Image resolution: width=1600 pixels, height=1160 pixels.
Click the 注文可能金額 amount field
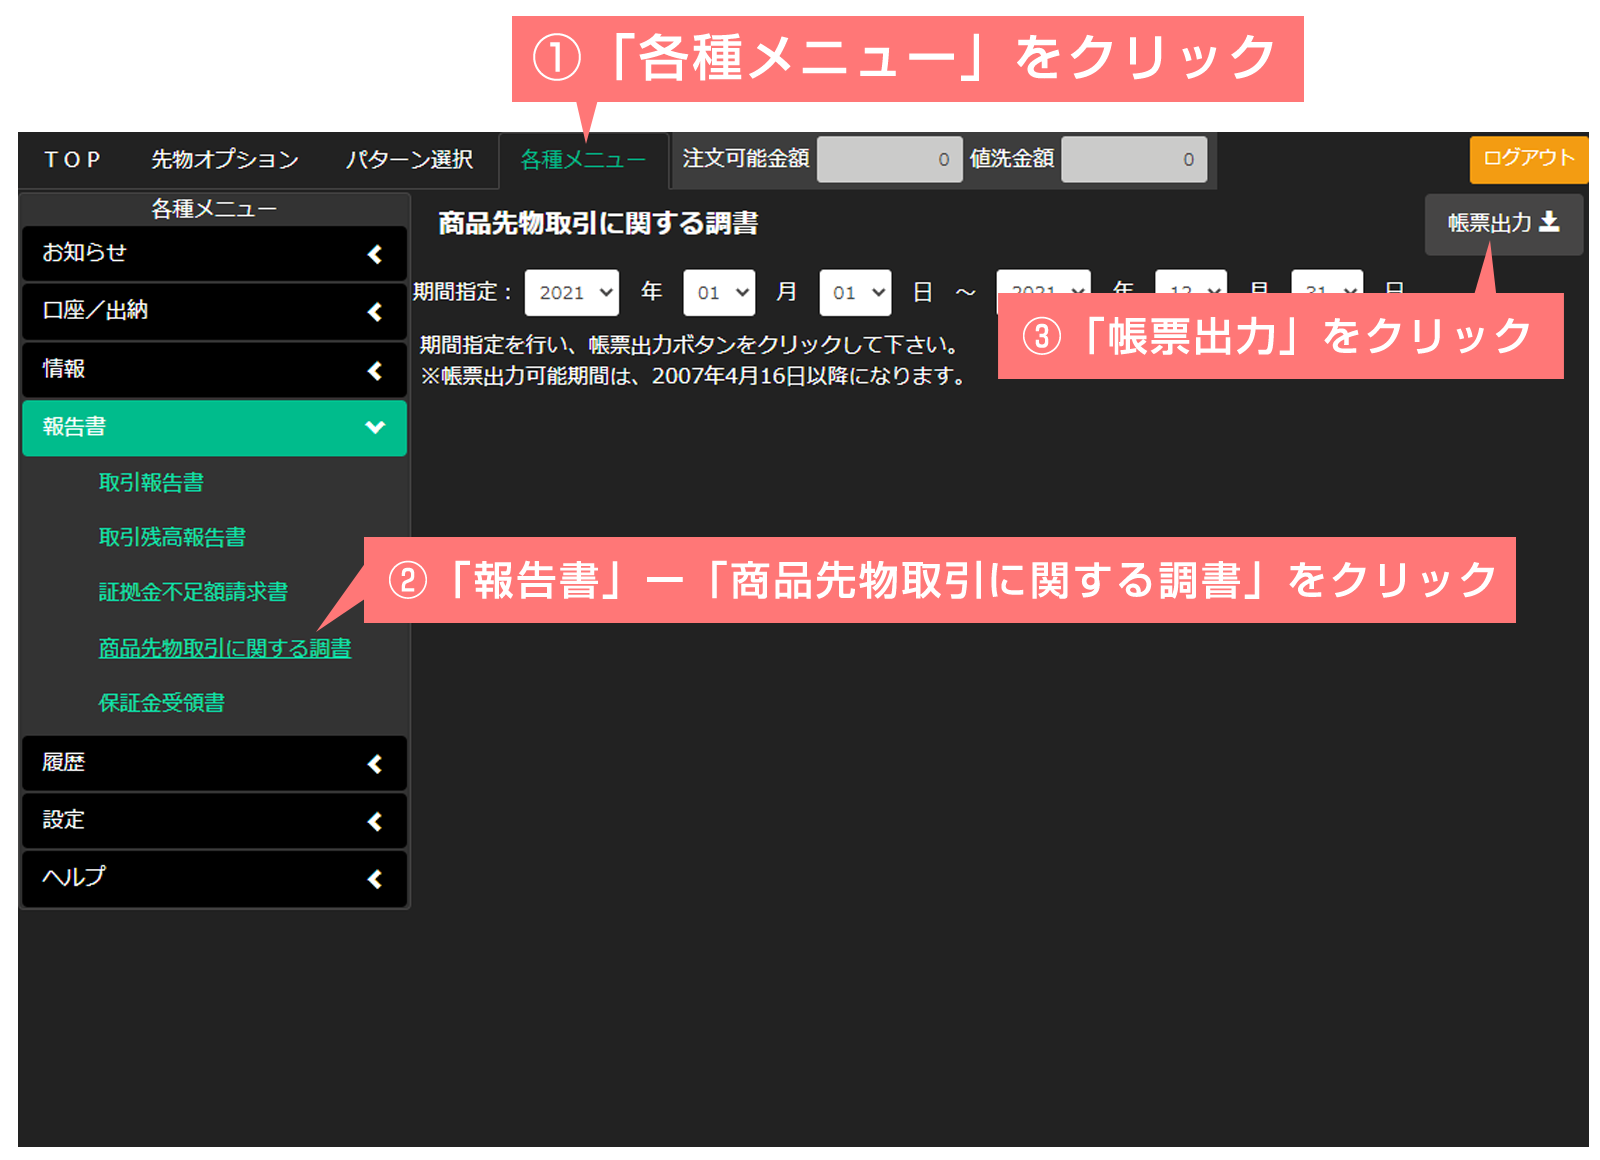click(889, 160)
